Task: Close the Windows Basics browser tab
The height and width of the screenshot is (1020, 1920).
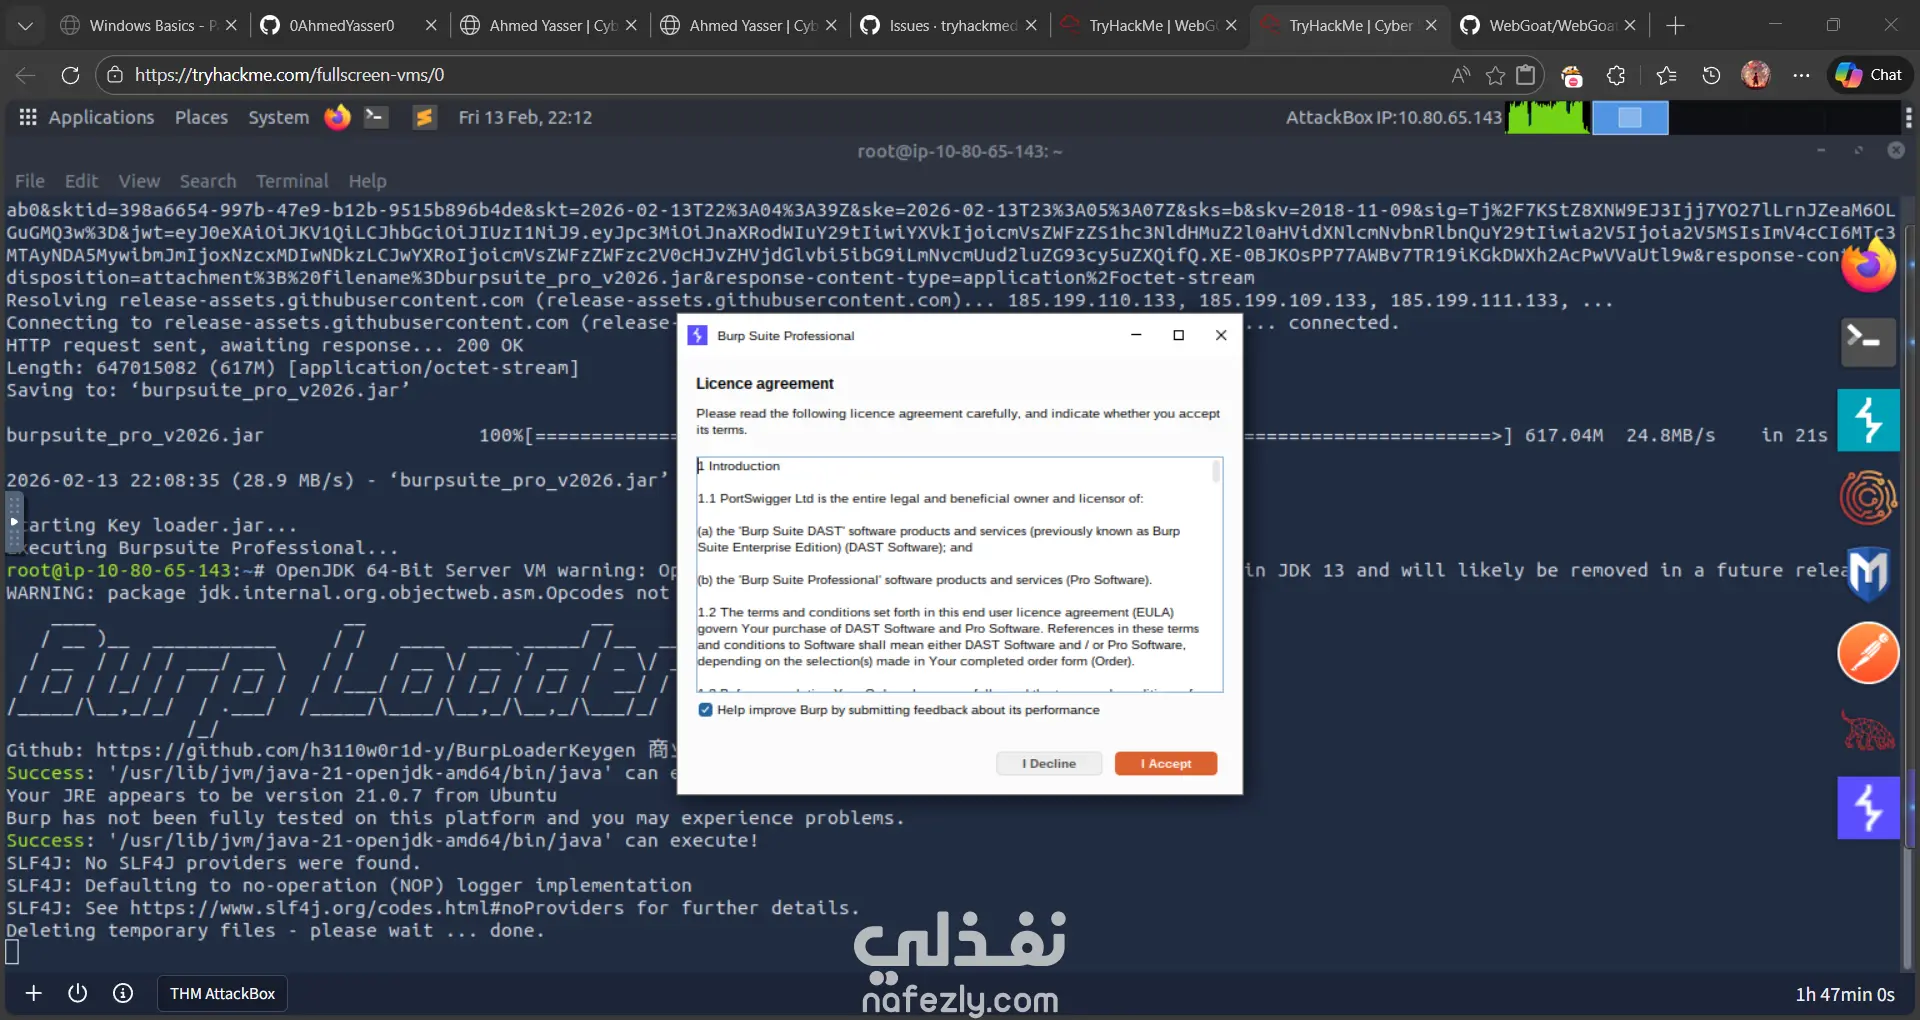Action: pos(231,25)
